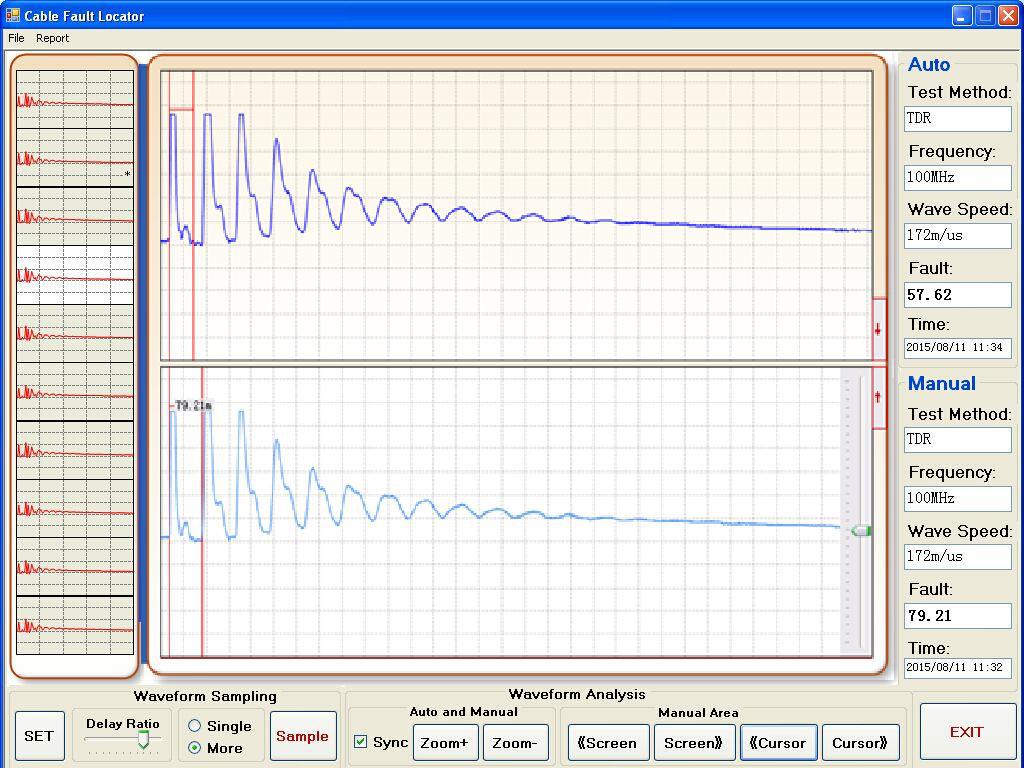Click the red down-arrow between waveform panels
Image resolution: width=1024 pixels, height=768 pixels.
pos(878,330)
